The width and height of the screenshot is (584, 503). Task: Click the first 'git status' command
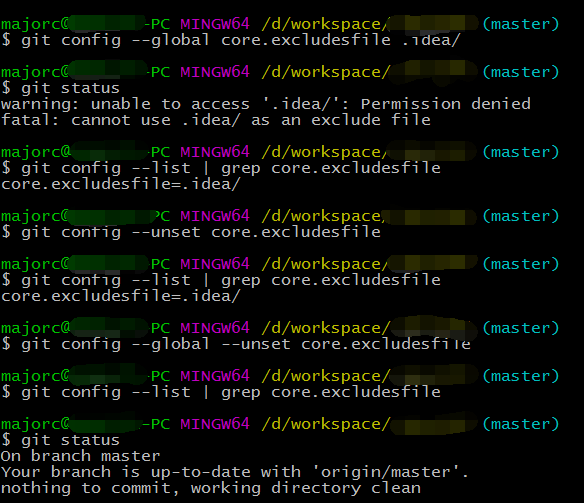point(70,89)
